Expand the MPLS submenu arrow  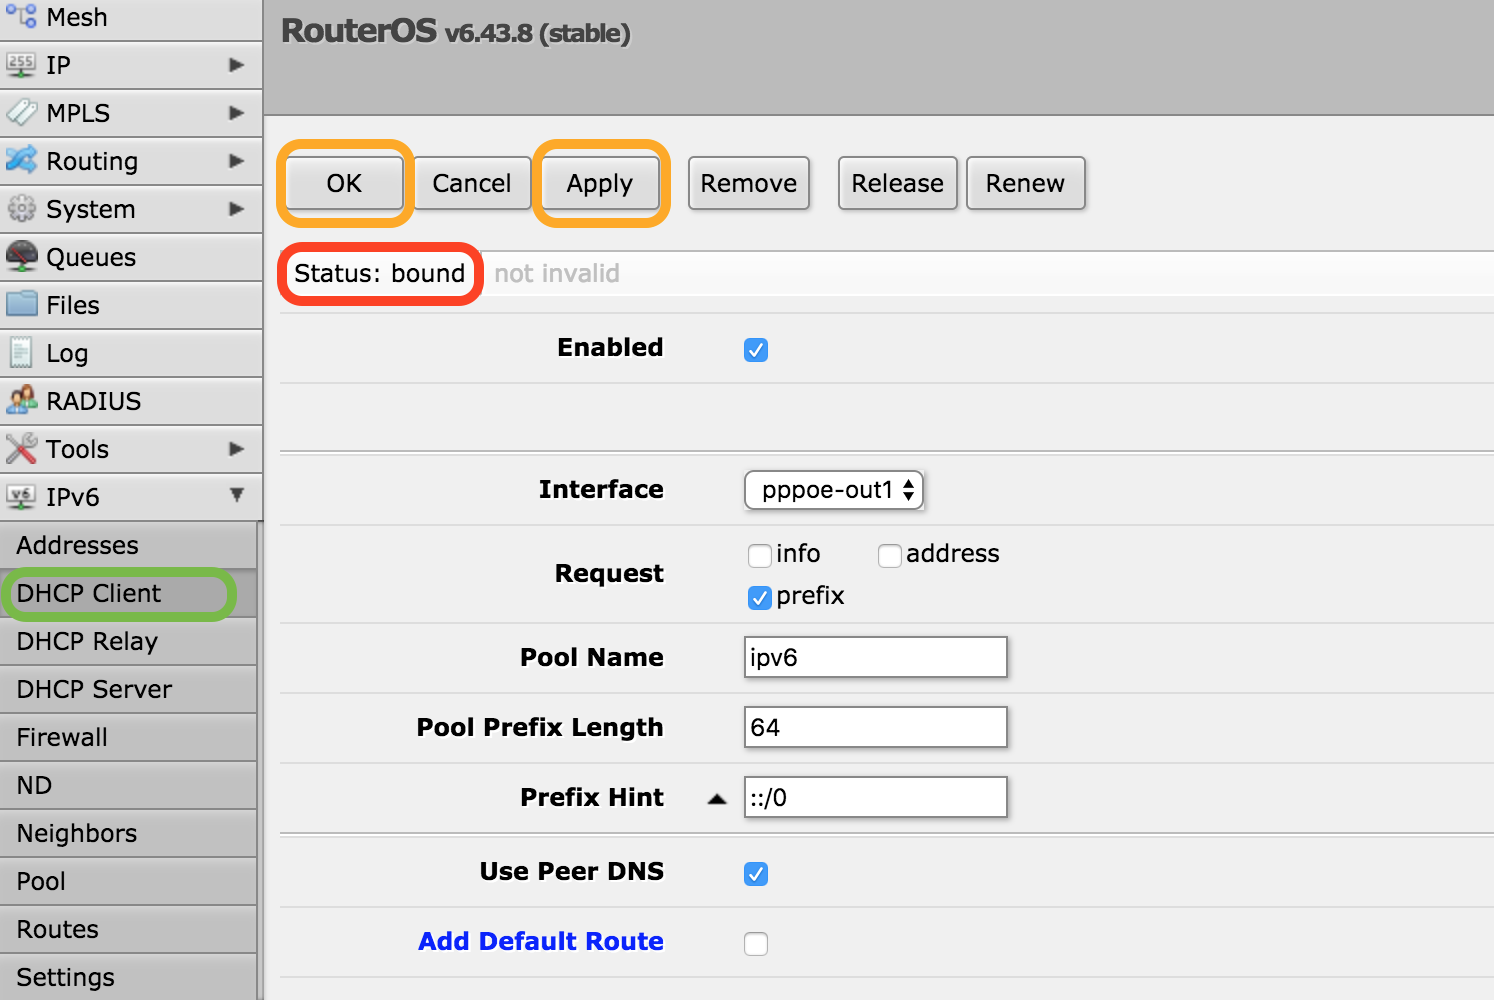(236, 113)
